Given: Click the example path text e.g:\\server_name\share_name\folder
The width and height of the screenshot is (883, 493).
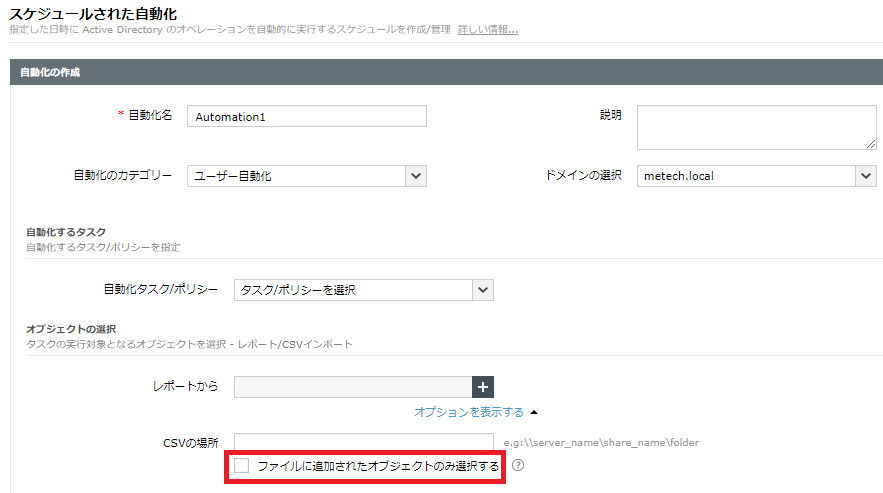Looking at the screenshot, I should (601, 443).
